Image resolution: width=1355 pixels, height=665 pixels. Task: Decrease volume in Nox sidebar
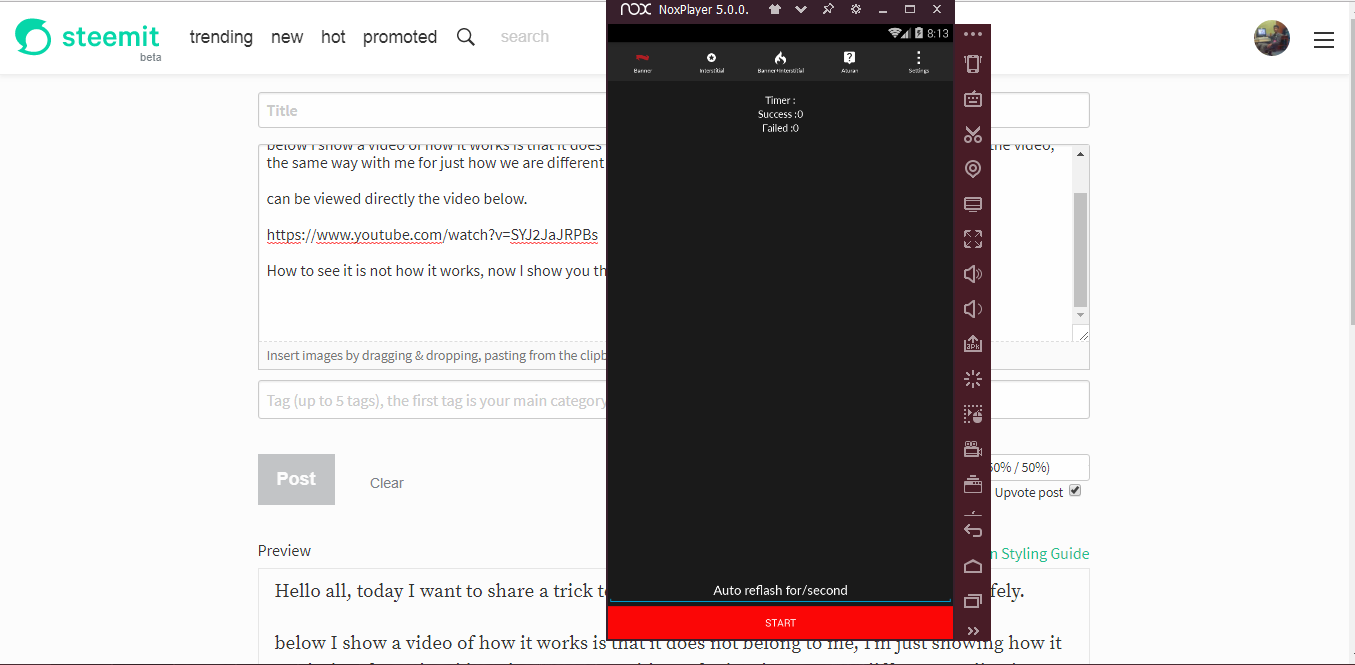(973, 309)
